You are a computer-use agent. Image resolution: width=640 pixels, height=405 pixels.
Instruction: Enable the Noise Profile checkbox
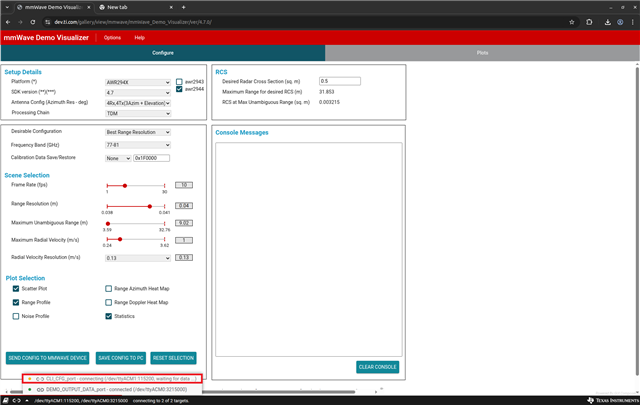click(16, 316)
